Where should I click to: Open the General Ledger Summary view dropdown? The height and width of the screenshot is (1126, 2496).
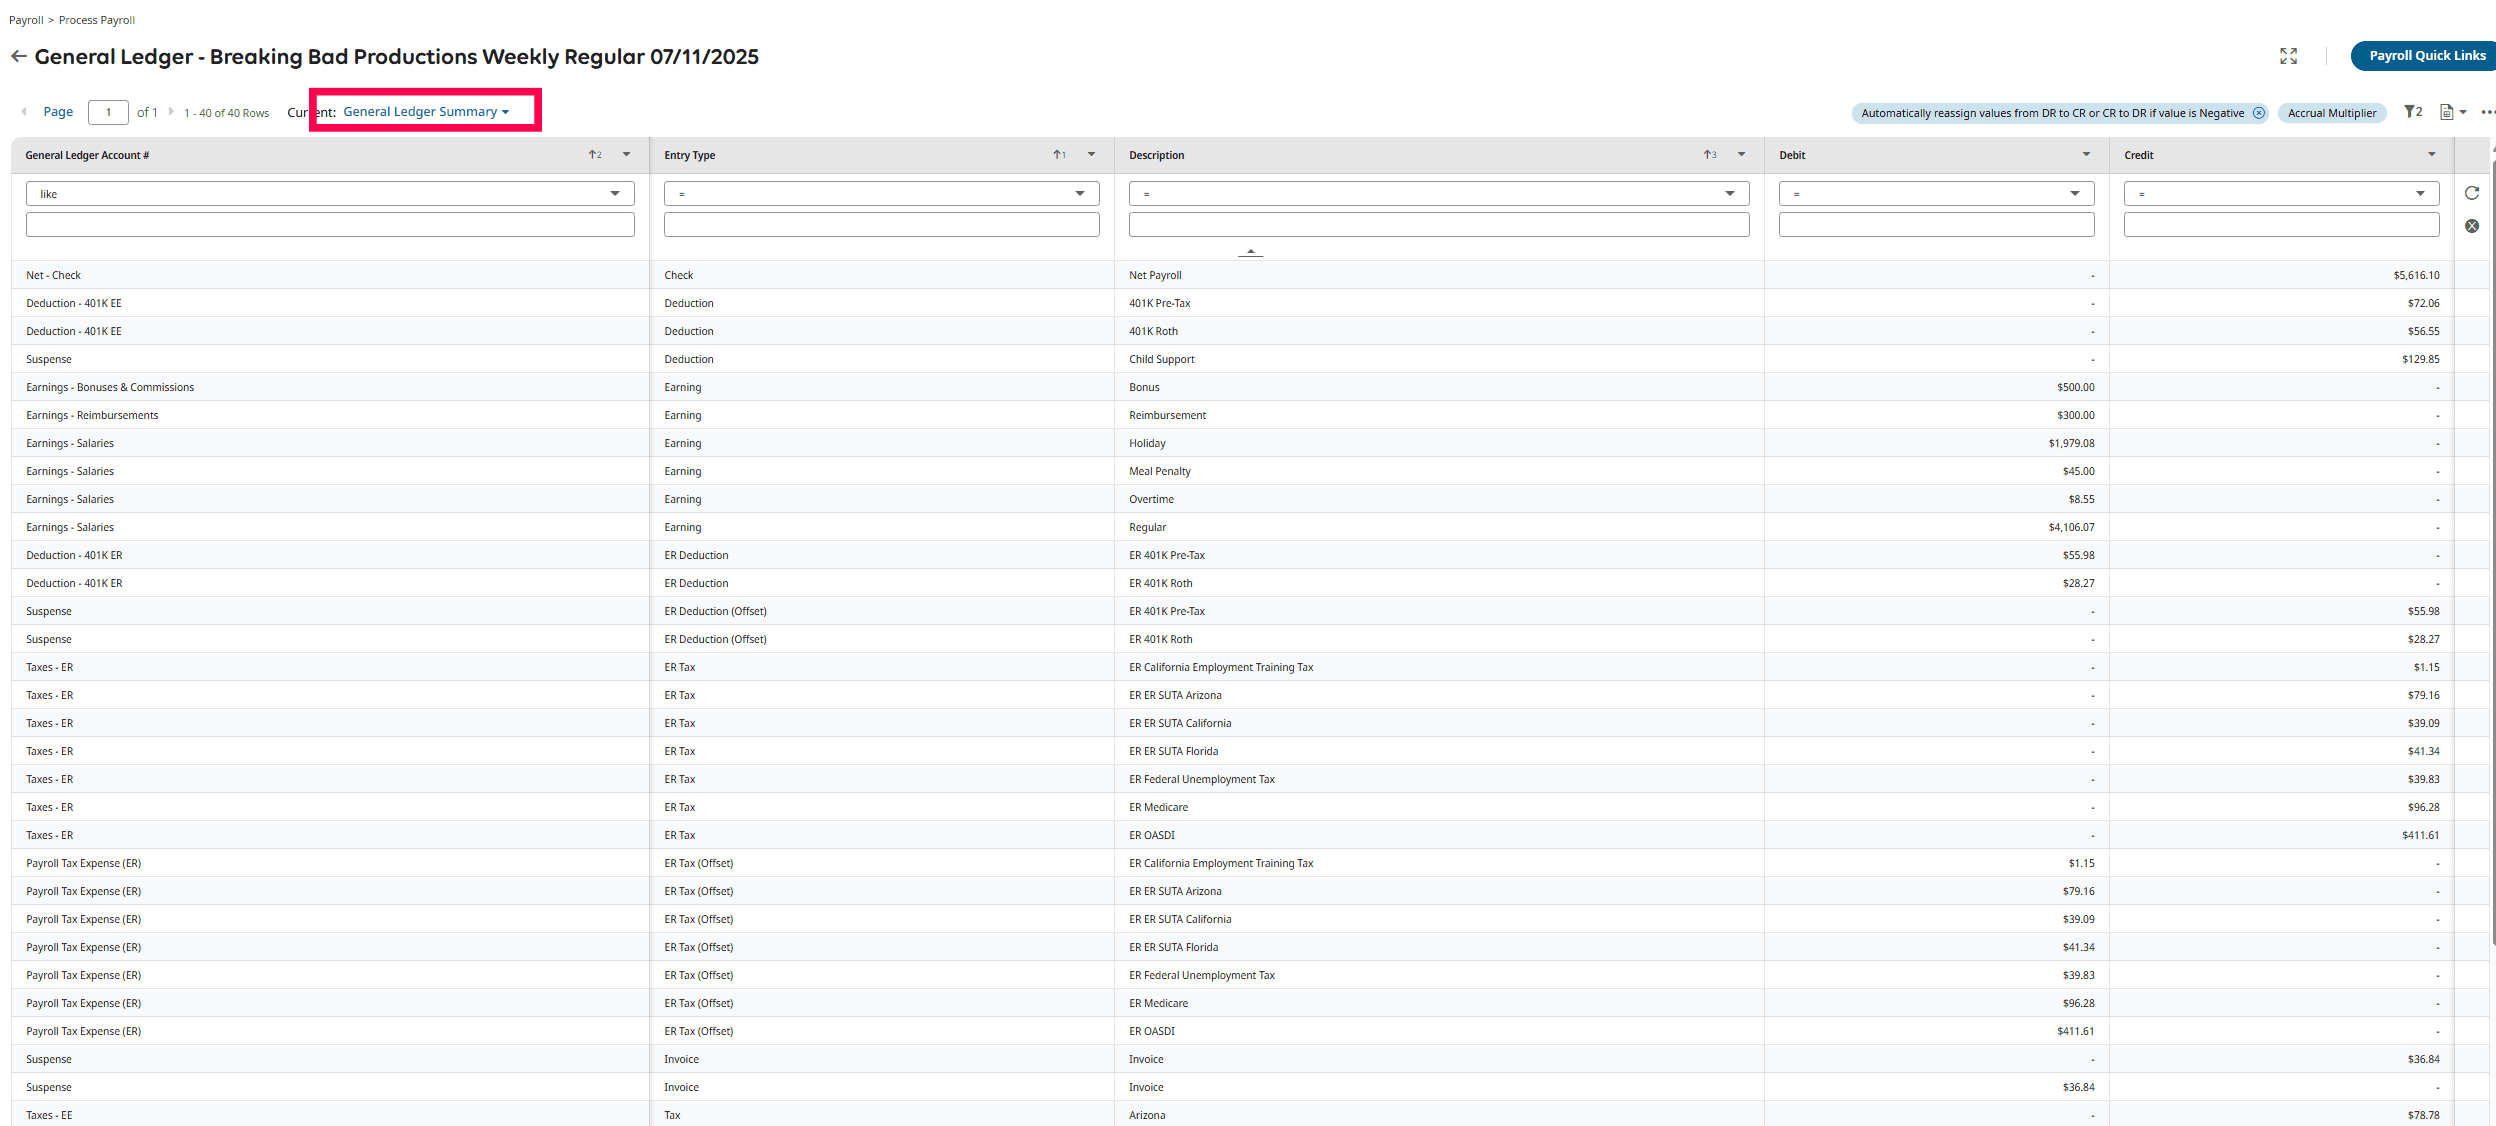pos(426,112)
